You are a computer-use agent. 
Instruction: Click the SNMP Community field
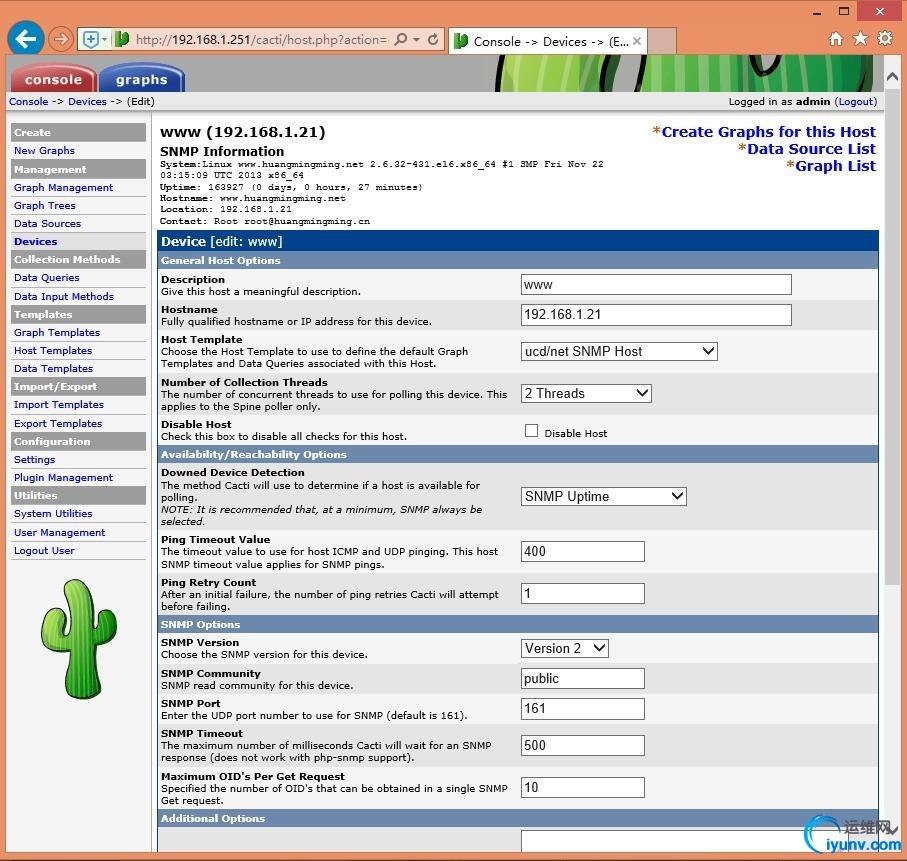point(582,678)
